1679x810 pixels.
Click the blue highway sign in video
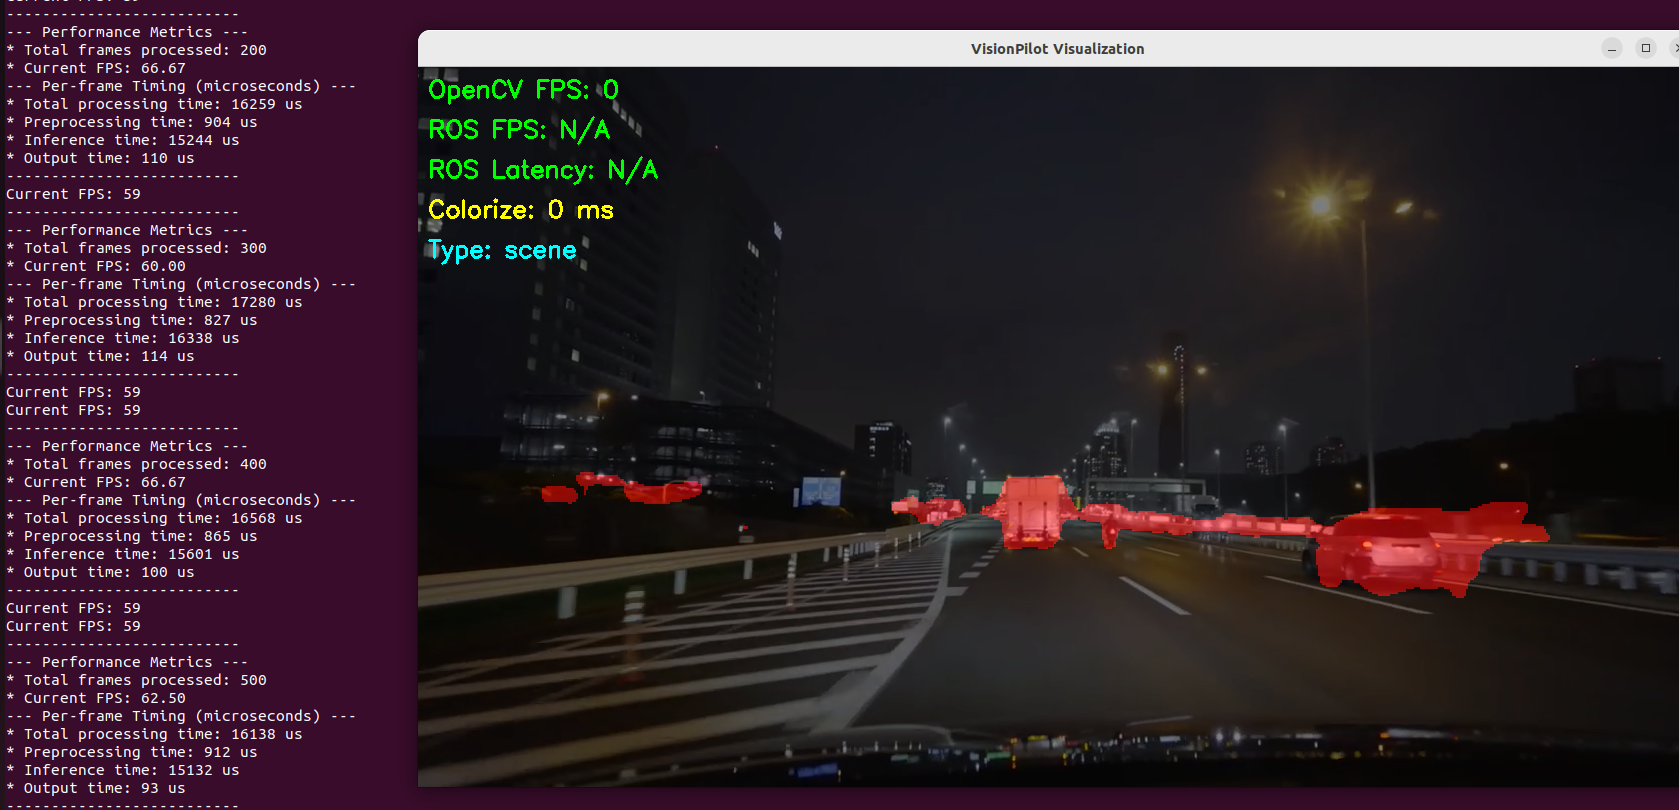[x=821, y=490]
